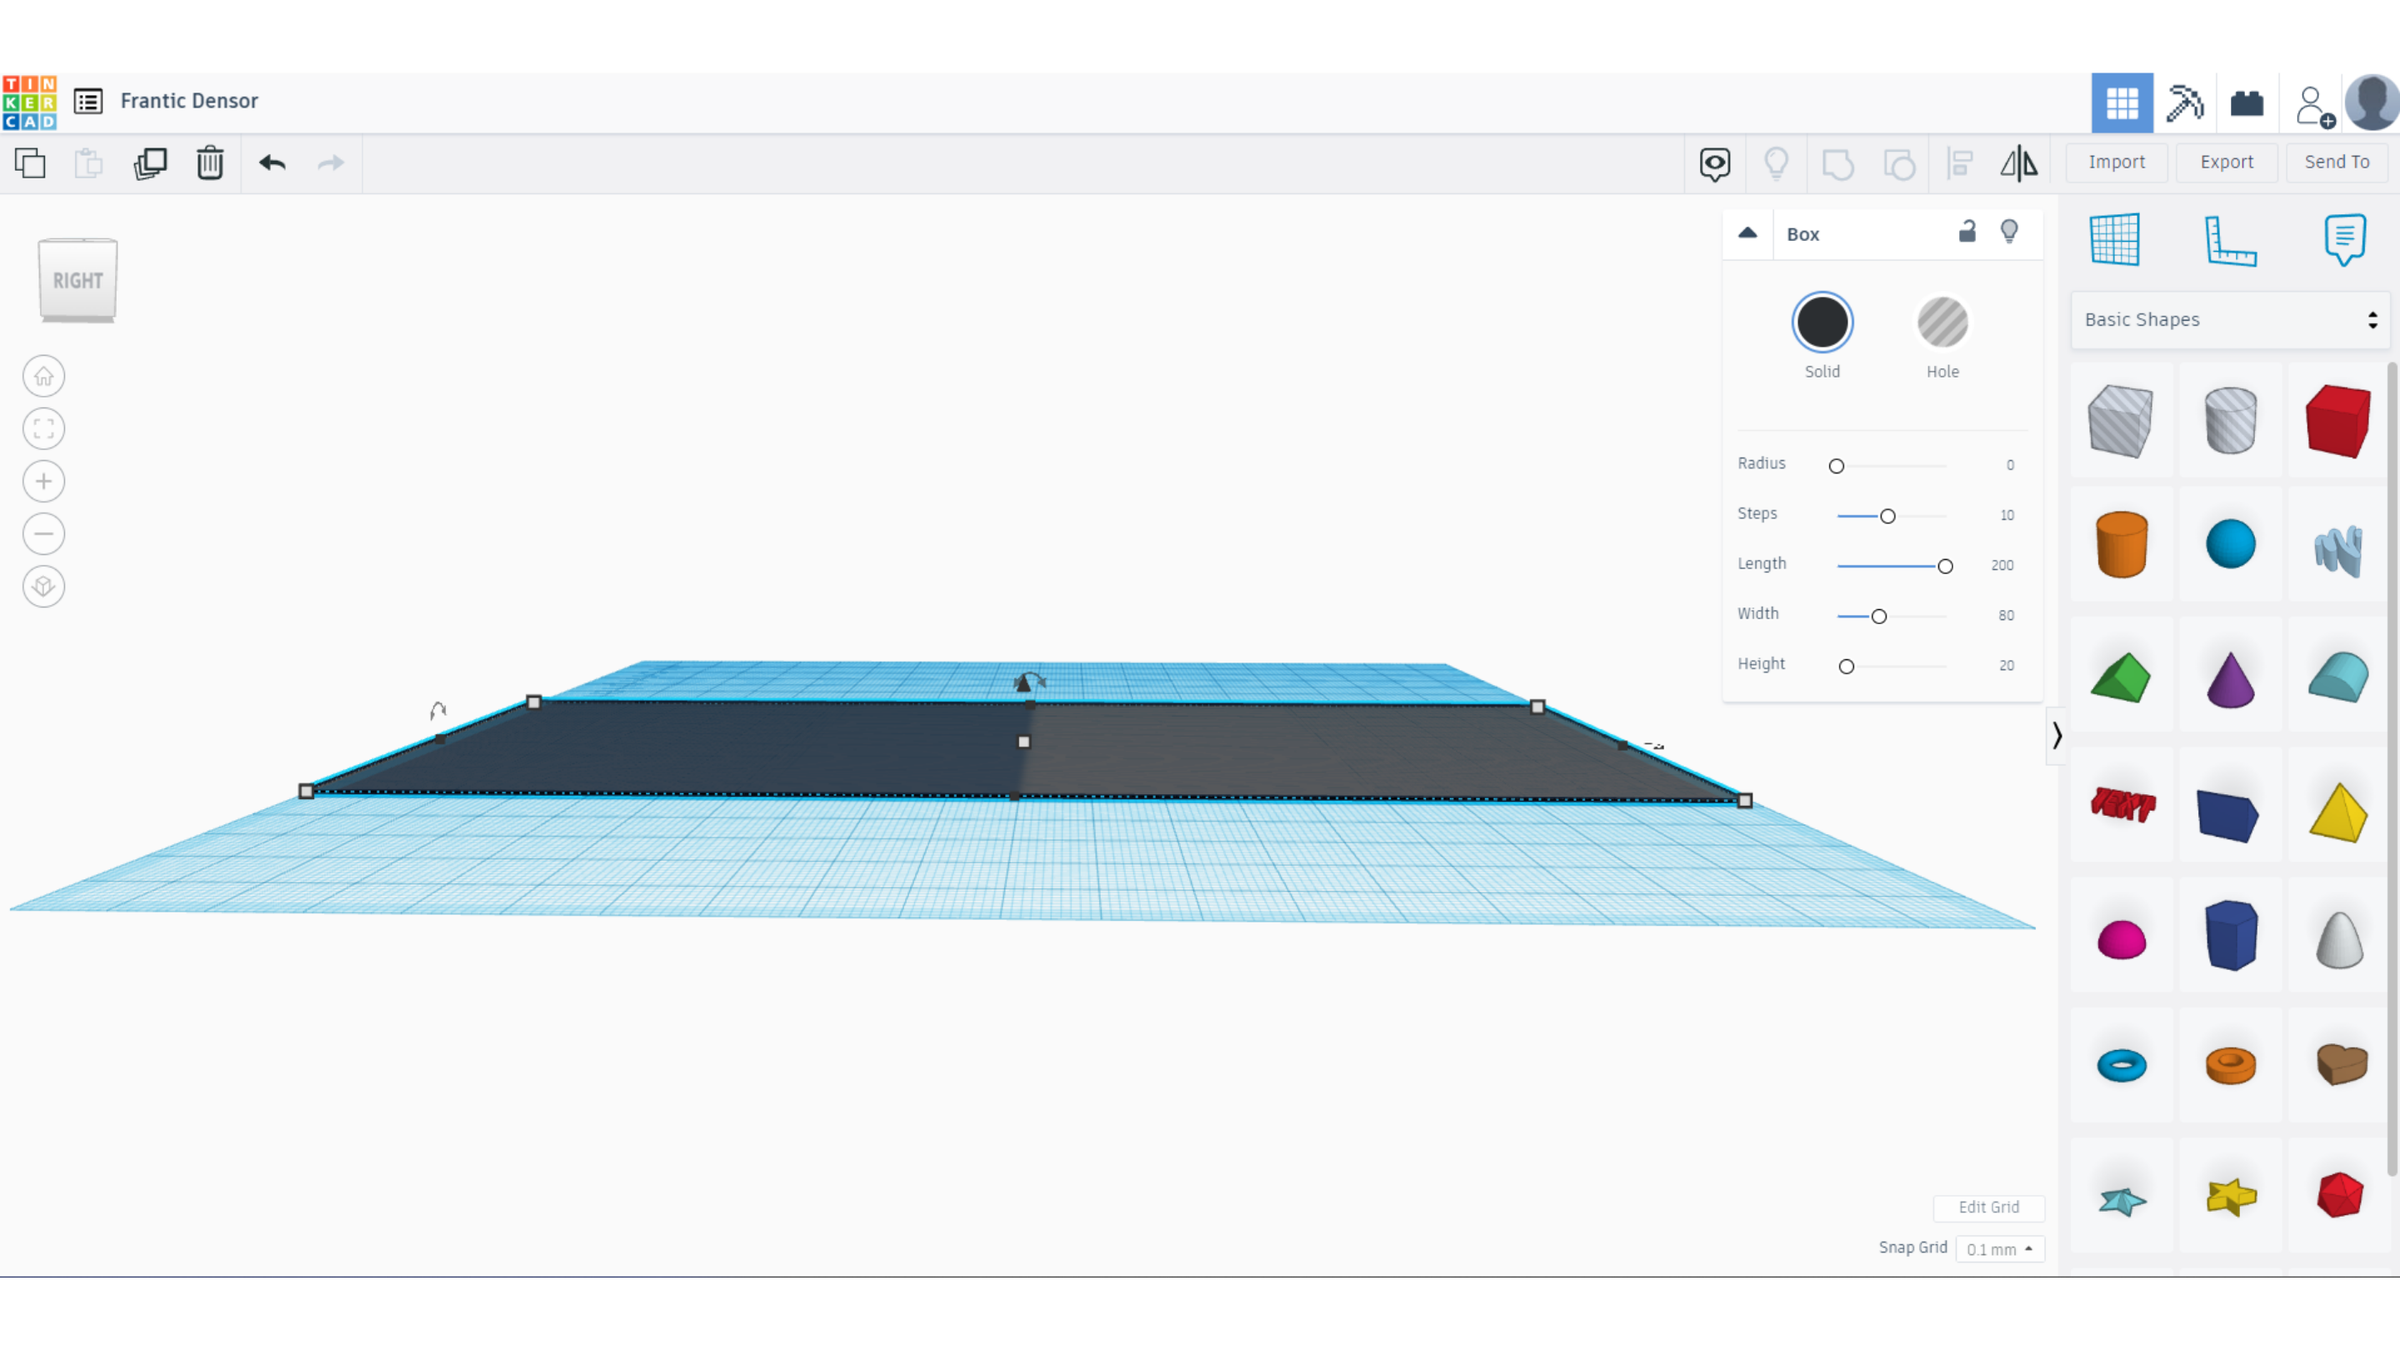Open the Basic Shapes category dropdown
The height and width of the screenshot is (1350, 2400).
[x=2230, y=320]
